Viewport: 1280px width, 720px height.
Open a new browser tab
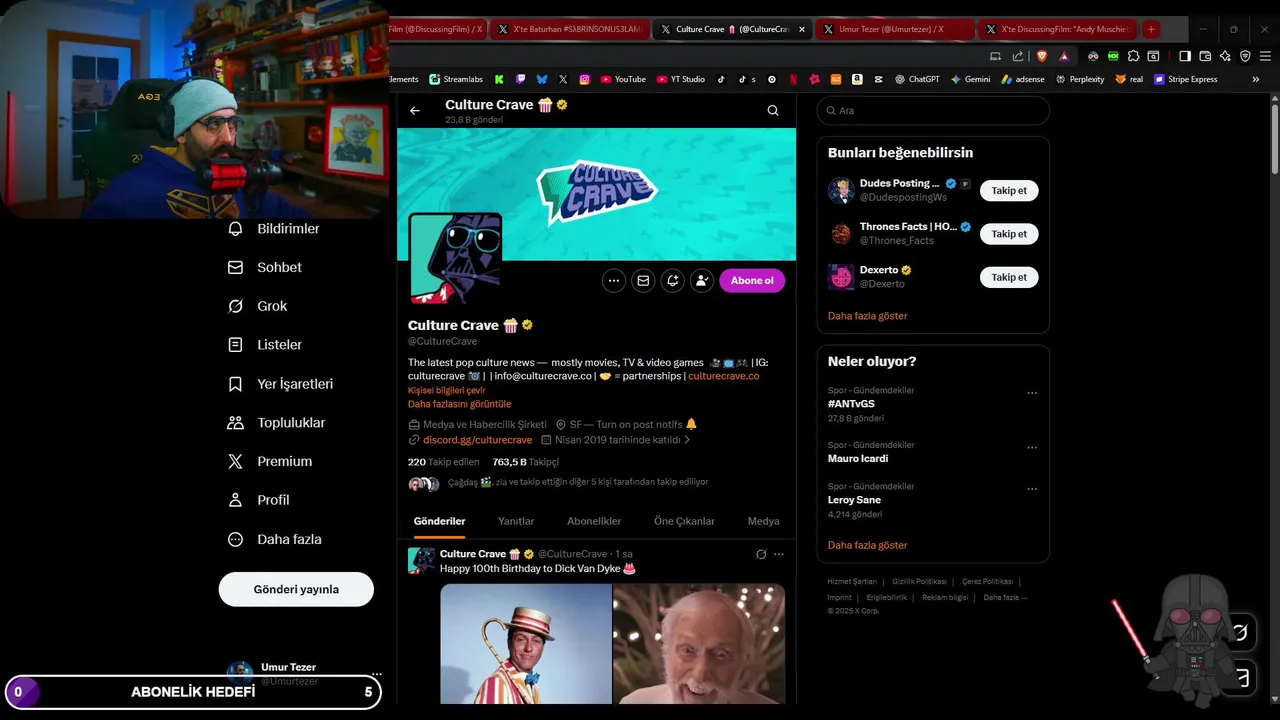pos(1151,29)
